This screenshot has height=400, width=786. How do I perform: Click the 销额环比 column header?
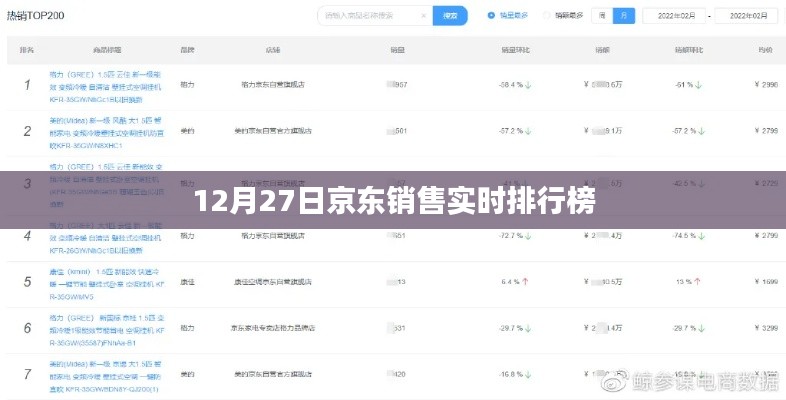(x=689, y=50)
